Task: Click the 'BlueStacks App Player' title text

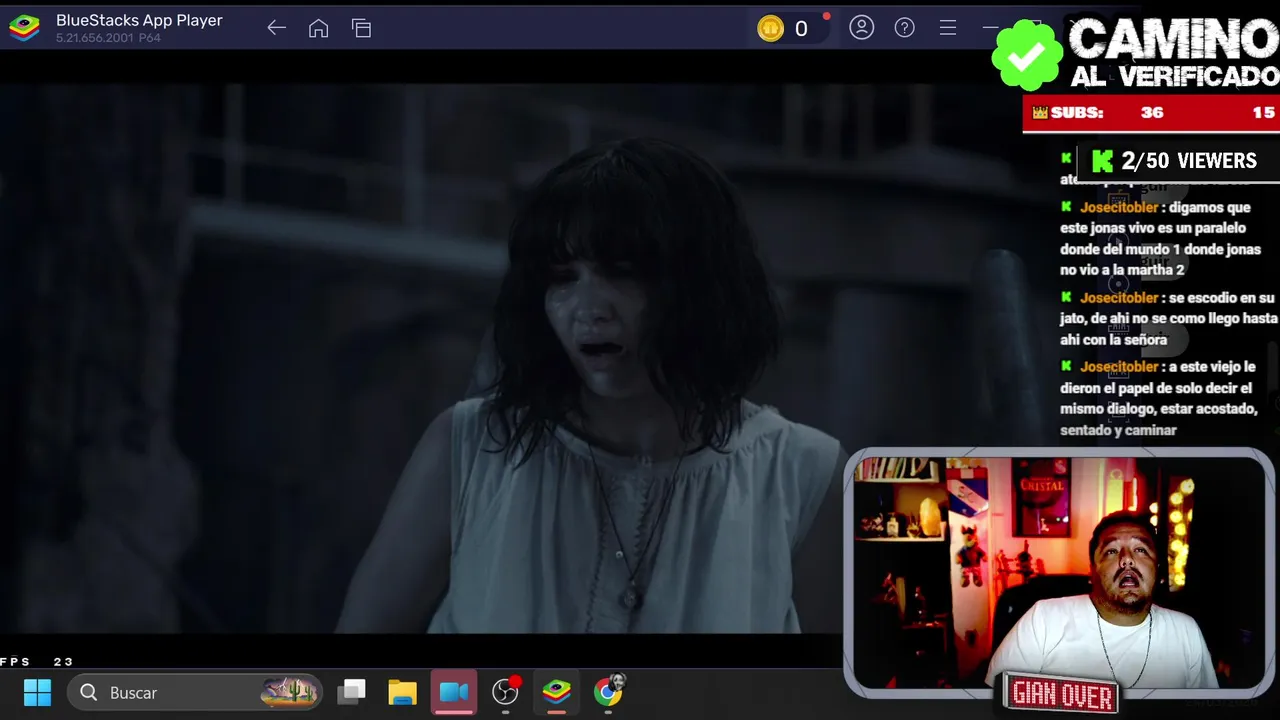Action: pos(139,20)
